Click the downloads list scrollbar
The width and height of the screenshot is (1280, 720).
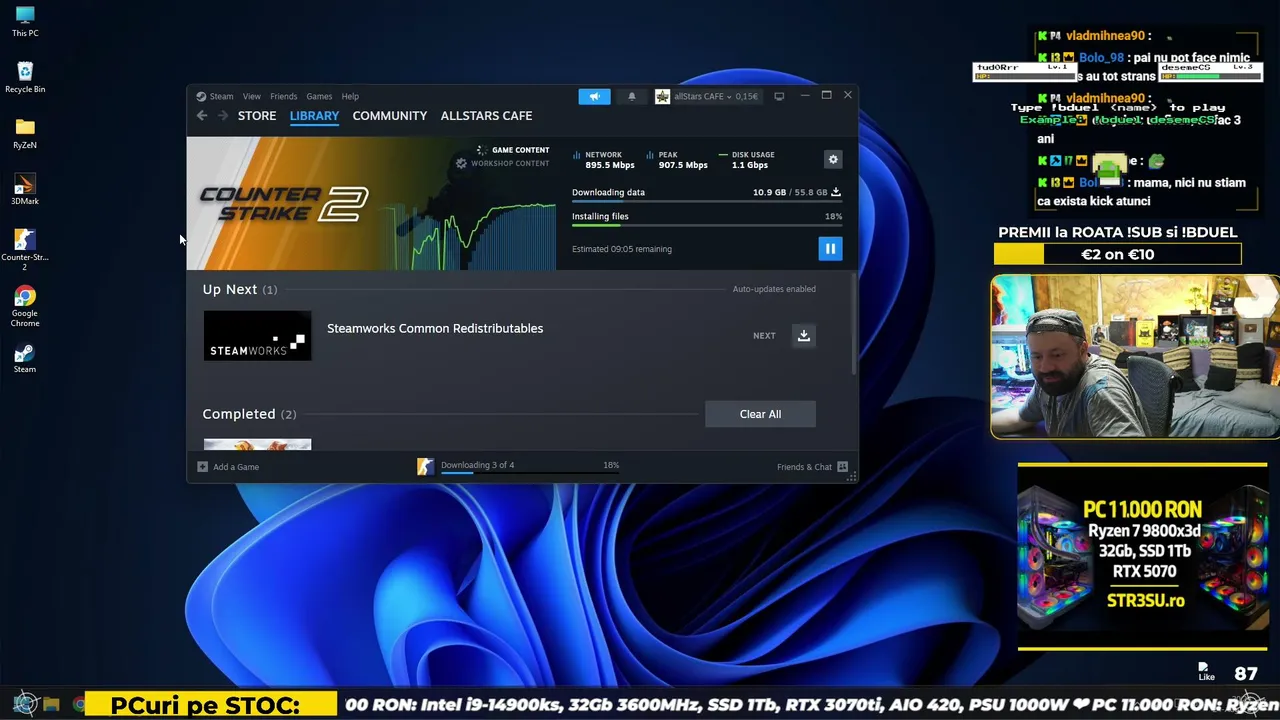[853, 325]
